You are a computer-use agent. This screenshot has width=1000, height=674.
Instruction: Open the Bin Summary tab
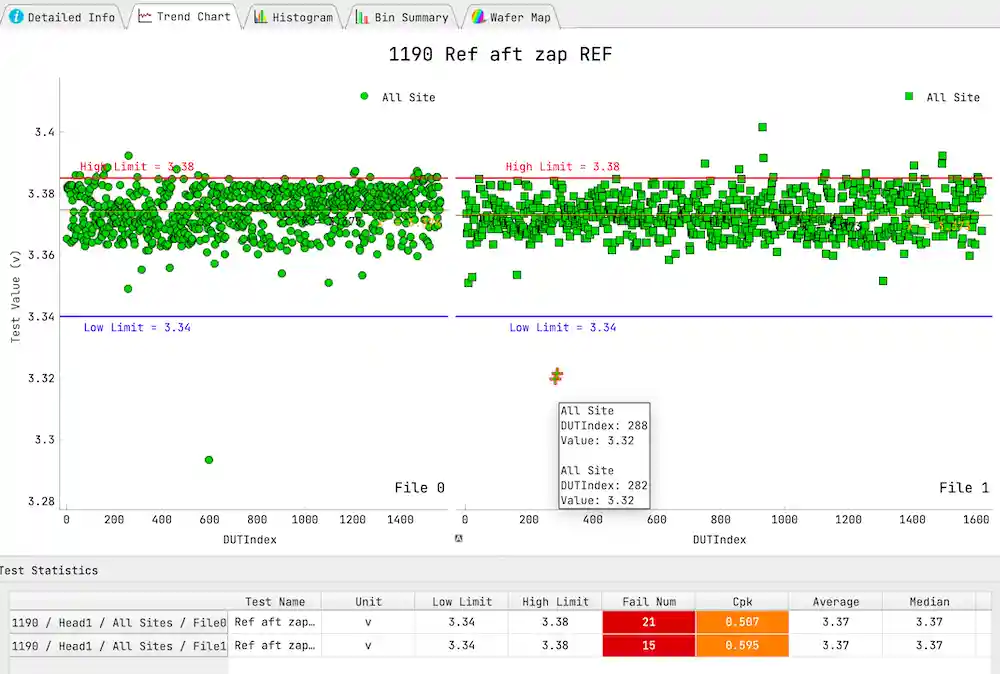(x=411, y=18)
